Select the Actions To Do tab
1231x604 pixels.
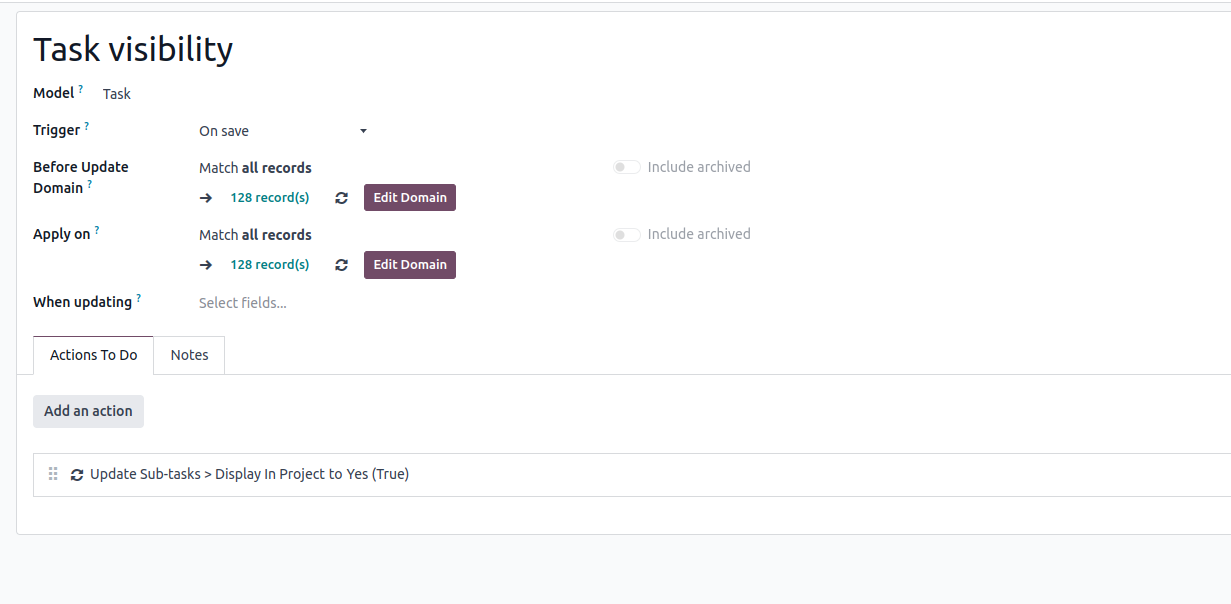click(93, 355)
